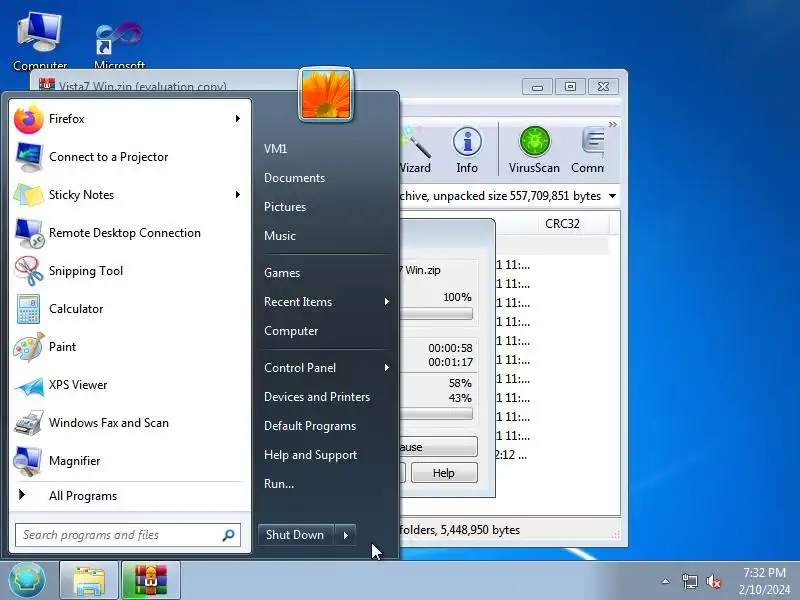This screenshot has width=800, height=600.
Task: Click Help in extraction dialog
Action: point(444,473)
